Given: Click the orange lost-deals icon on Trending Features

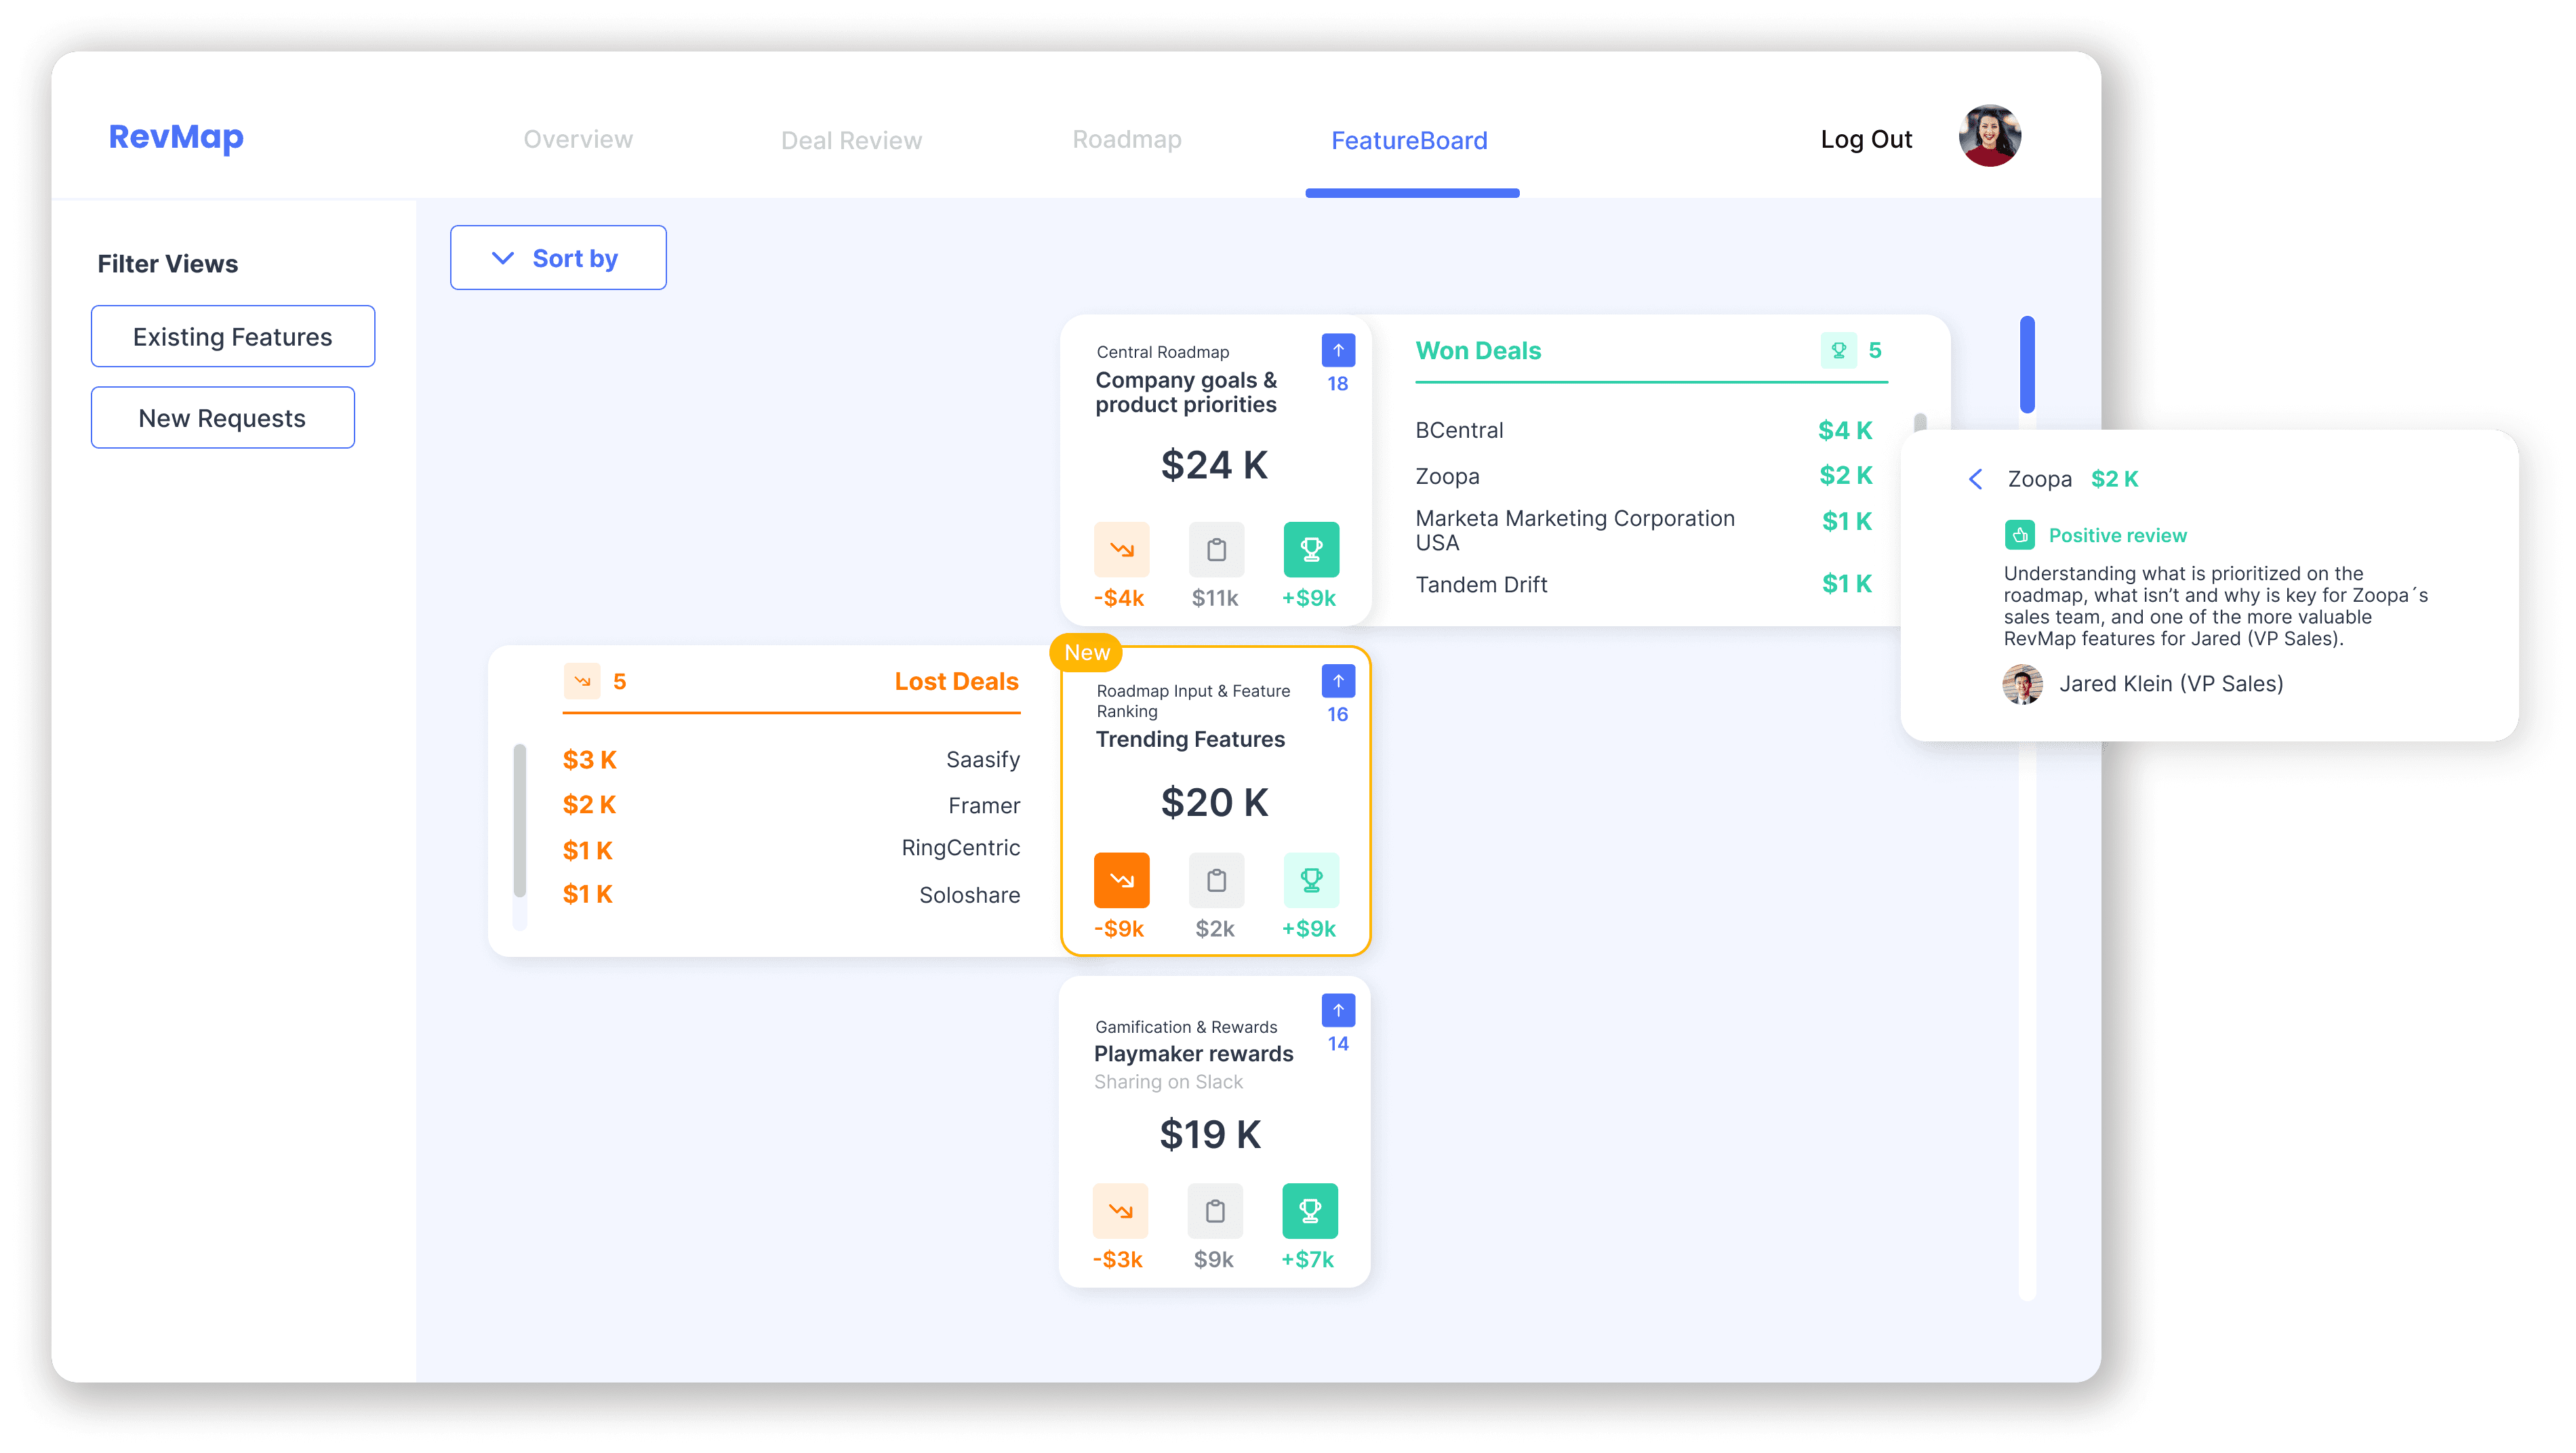Looking at the screenshot, I should pos(1121,881).
